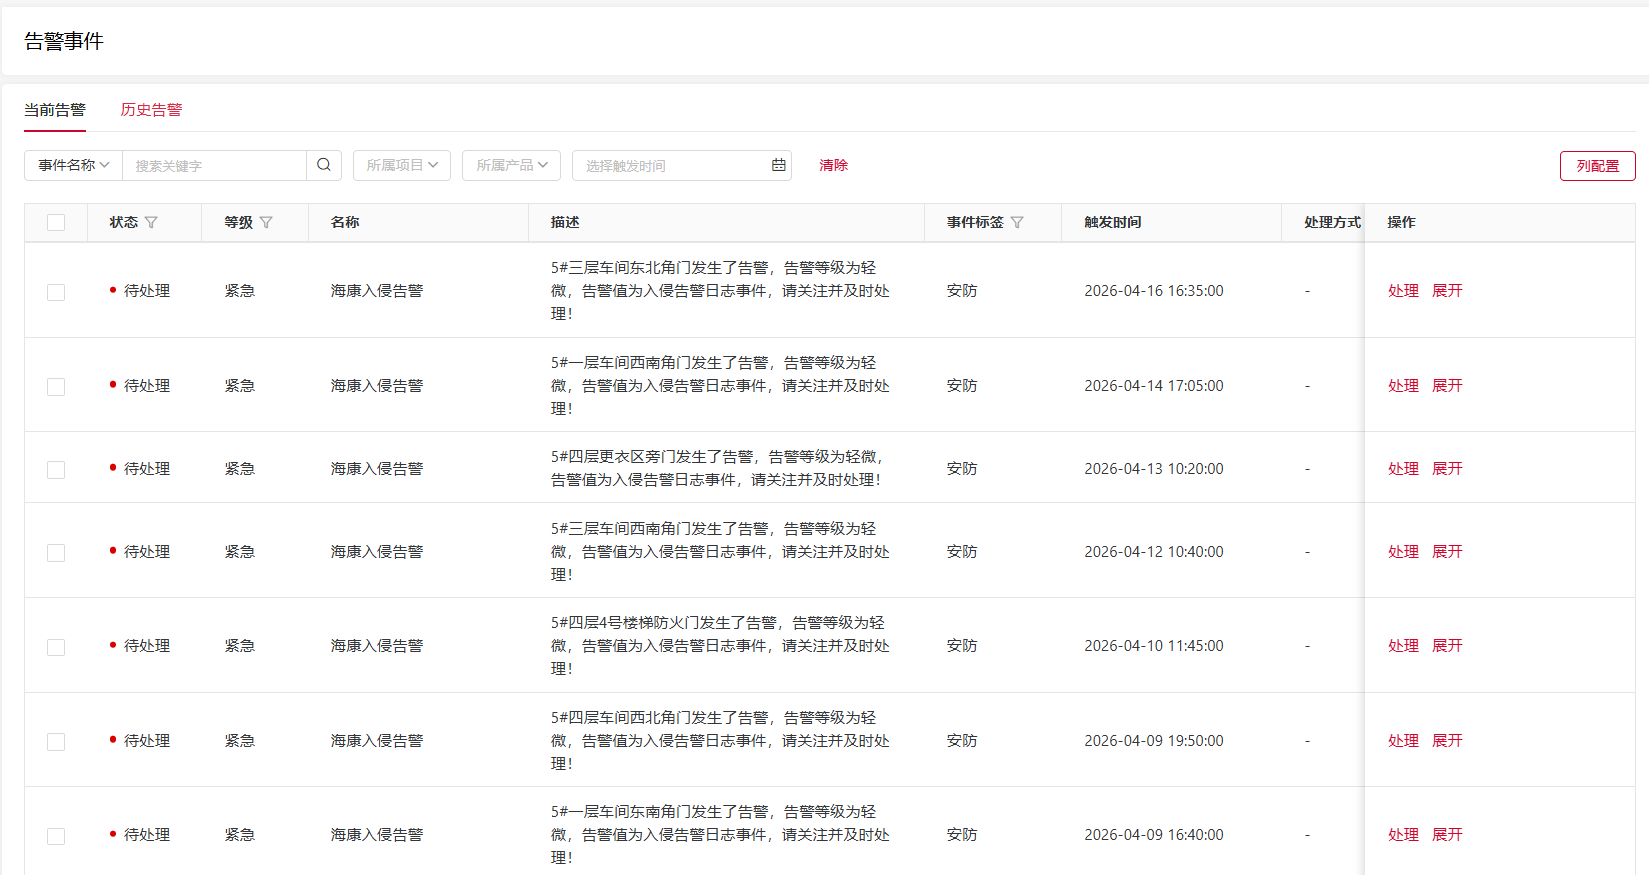Click description starting 5#三层车间东北角门
The height and width of the screenshot is (875, 1649).
720,291
